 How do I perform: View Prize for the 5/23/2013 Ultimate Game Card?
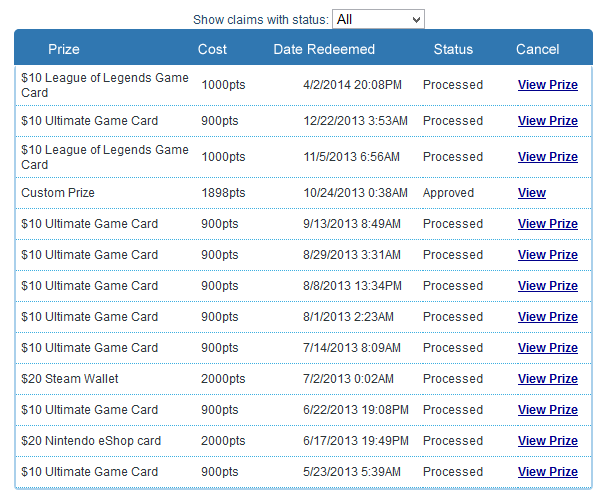click(548, 472)
